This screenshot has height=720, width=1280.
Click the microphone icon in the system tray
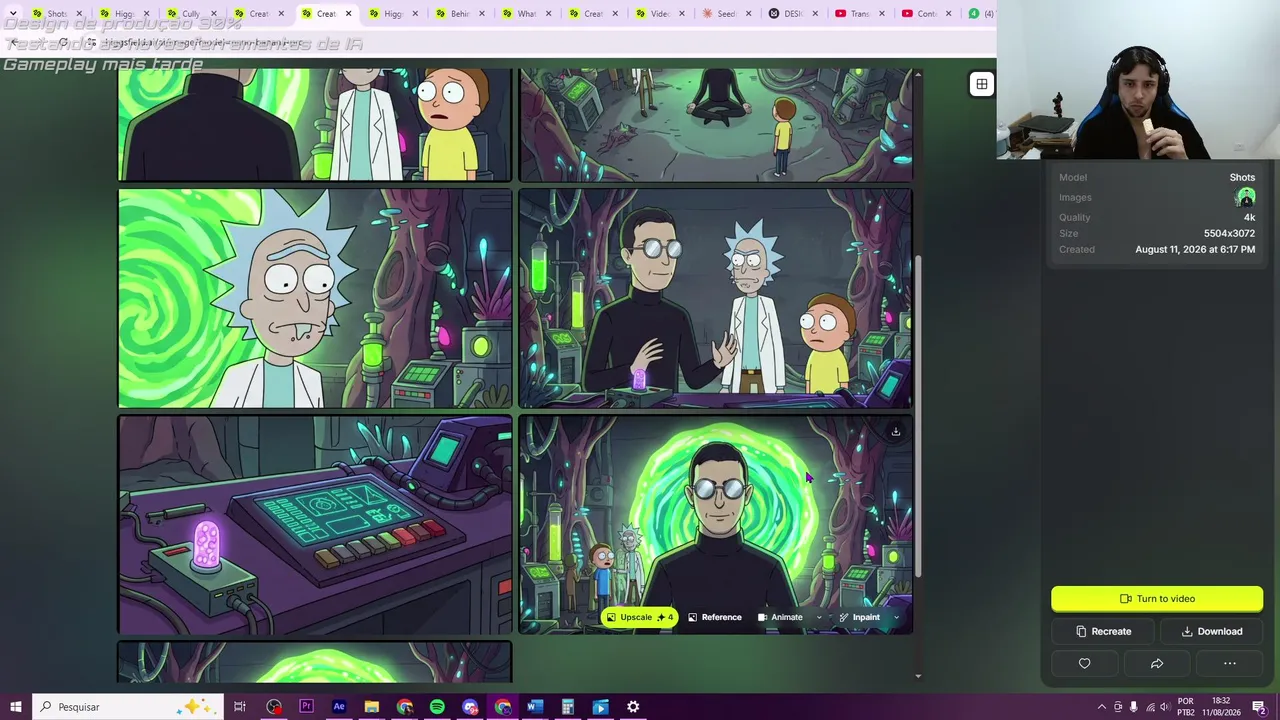[1133, 707]
